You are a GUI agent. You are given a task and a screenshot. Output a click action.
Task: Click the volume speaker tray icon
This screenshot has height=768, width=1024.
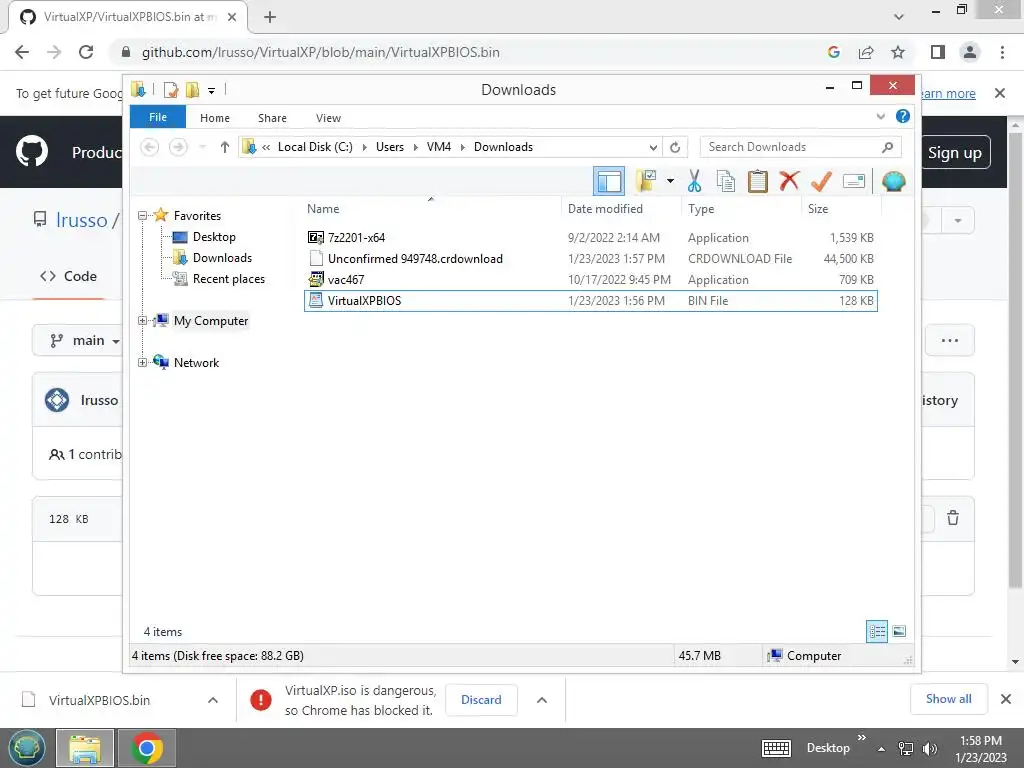pyautogui.click(x=929, y=748)
